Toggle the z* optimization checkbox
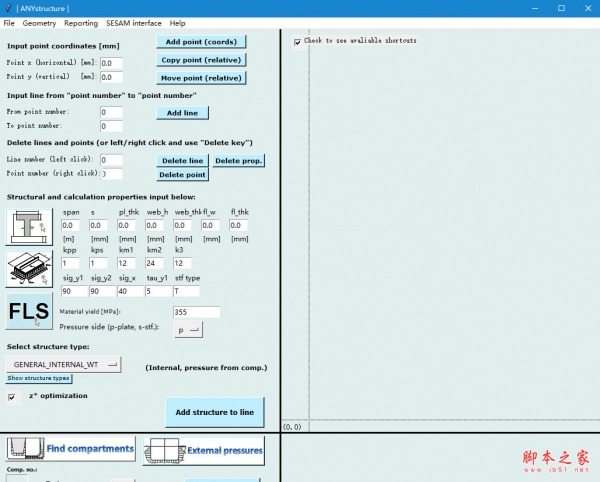Screen dimensions: 600x482 click(12, 397)
